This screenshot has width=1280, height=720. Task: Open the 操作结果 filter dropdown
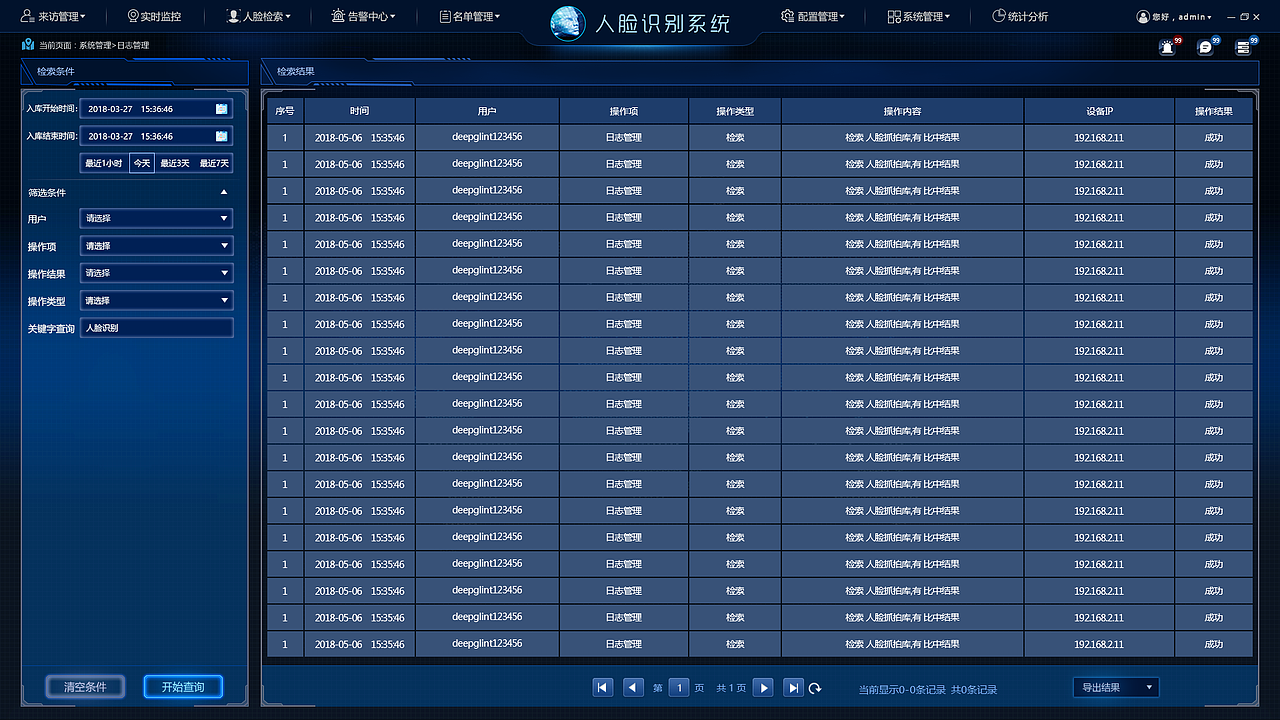[x=156, y=273]
